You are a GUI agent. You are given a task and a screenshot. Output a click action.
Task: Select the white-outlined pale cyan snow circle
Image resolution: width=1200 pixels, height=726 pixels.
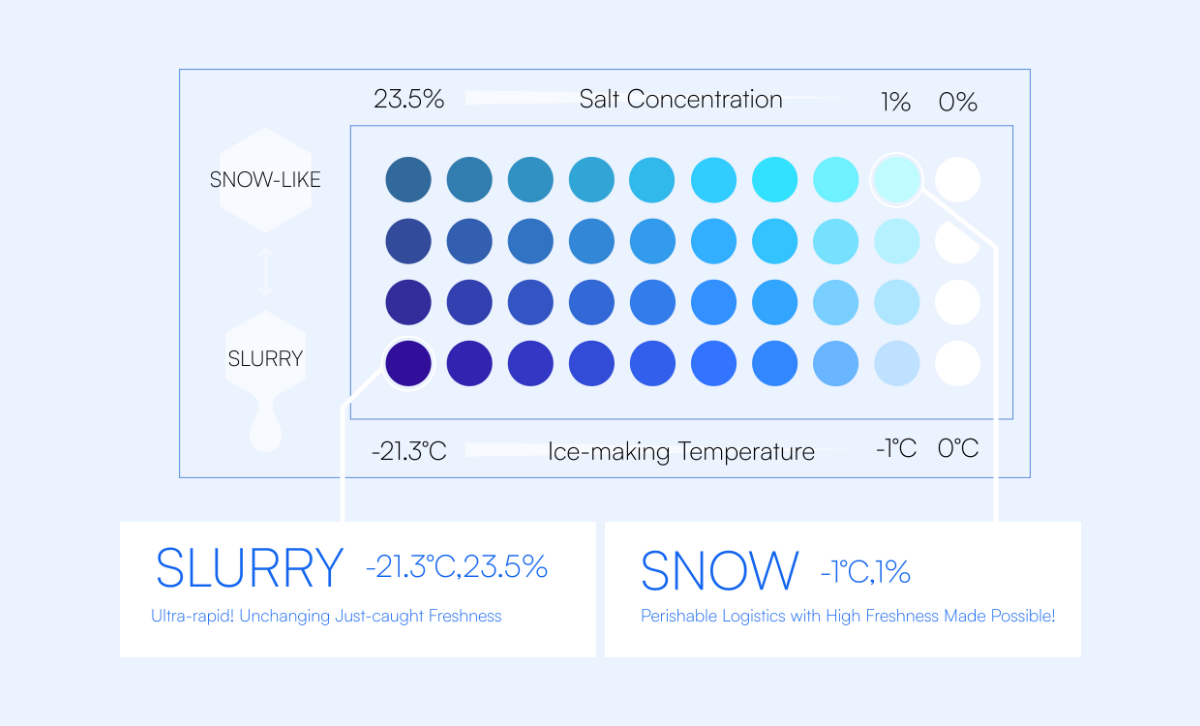point(896,180)
